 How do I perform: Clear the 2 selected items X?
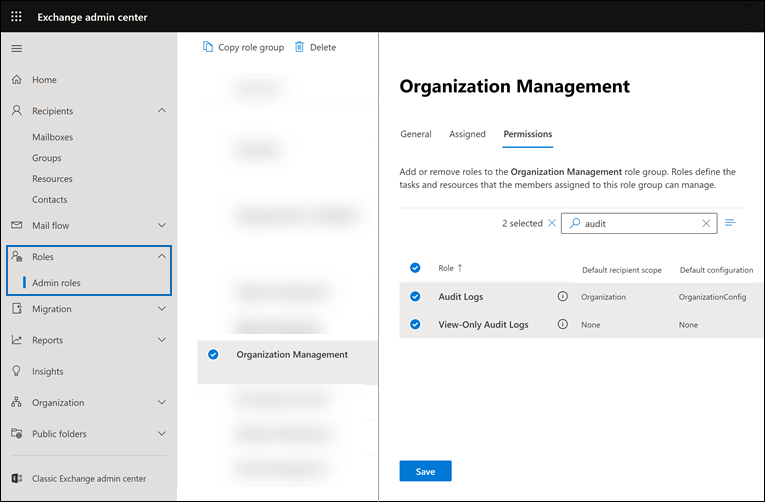552,223
